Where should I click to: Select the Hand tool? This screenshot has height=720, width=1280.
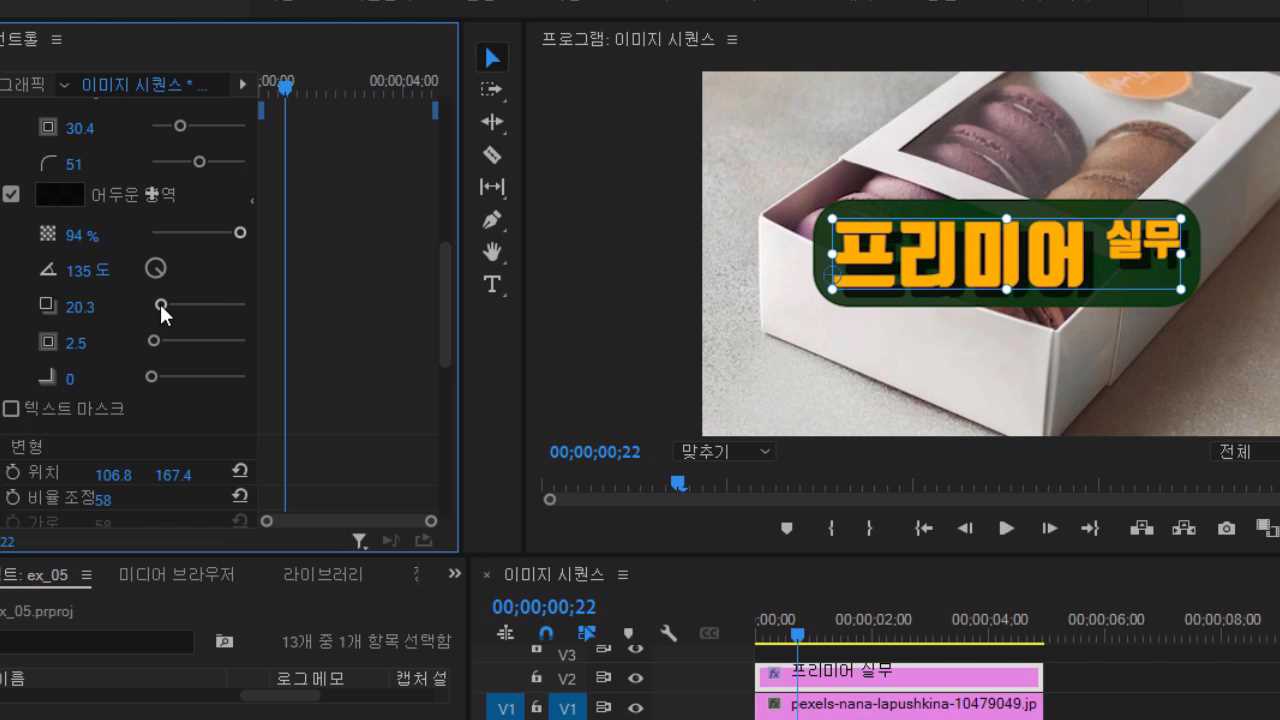point(492,252)
